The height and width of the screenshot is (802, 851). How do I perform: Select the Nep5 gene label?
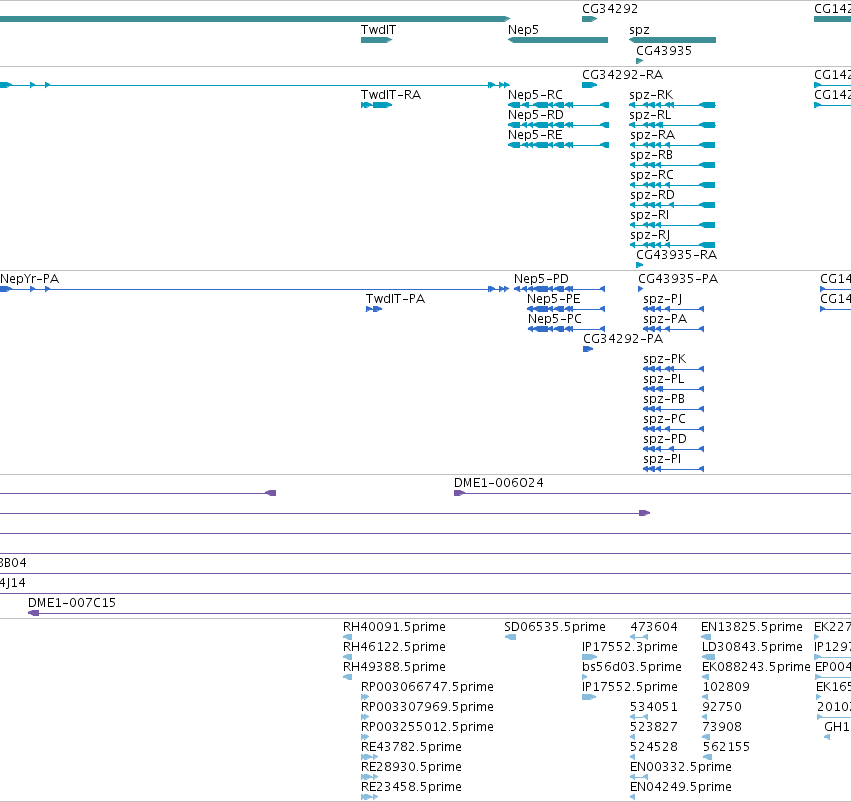523,30
